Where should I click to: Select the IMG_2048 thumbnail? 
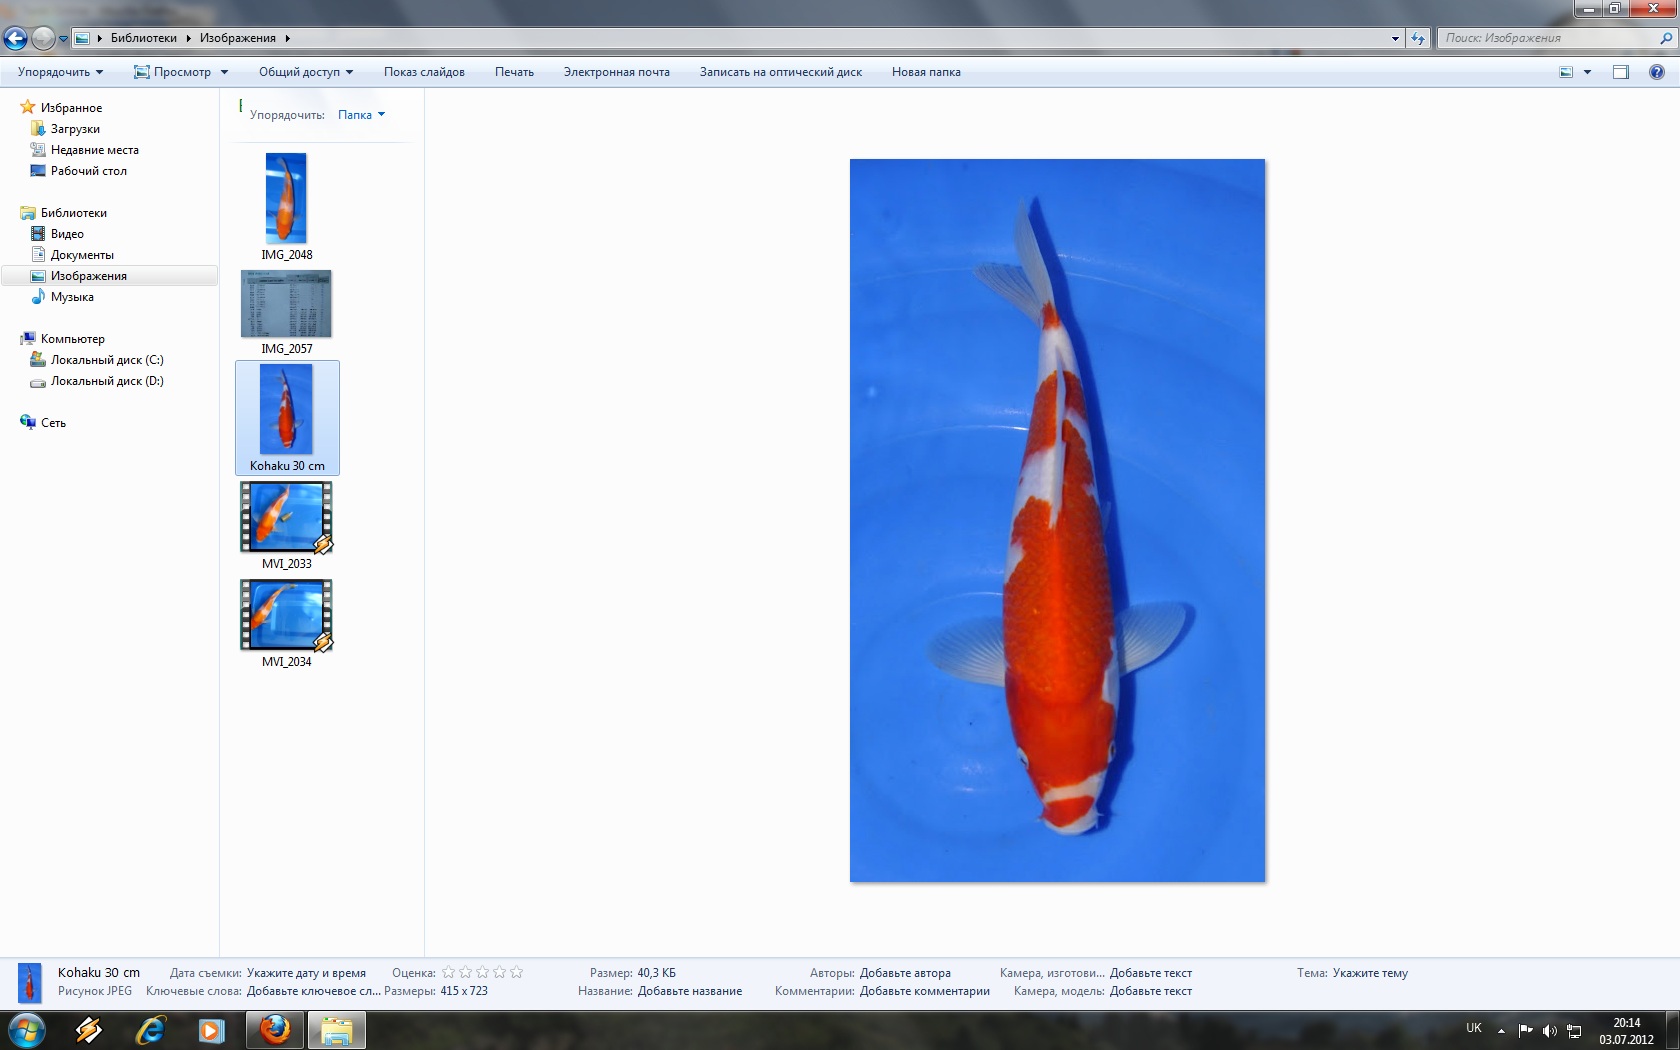[286, 199]
